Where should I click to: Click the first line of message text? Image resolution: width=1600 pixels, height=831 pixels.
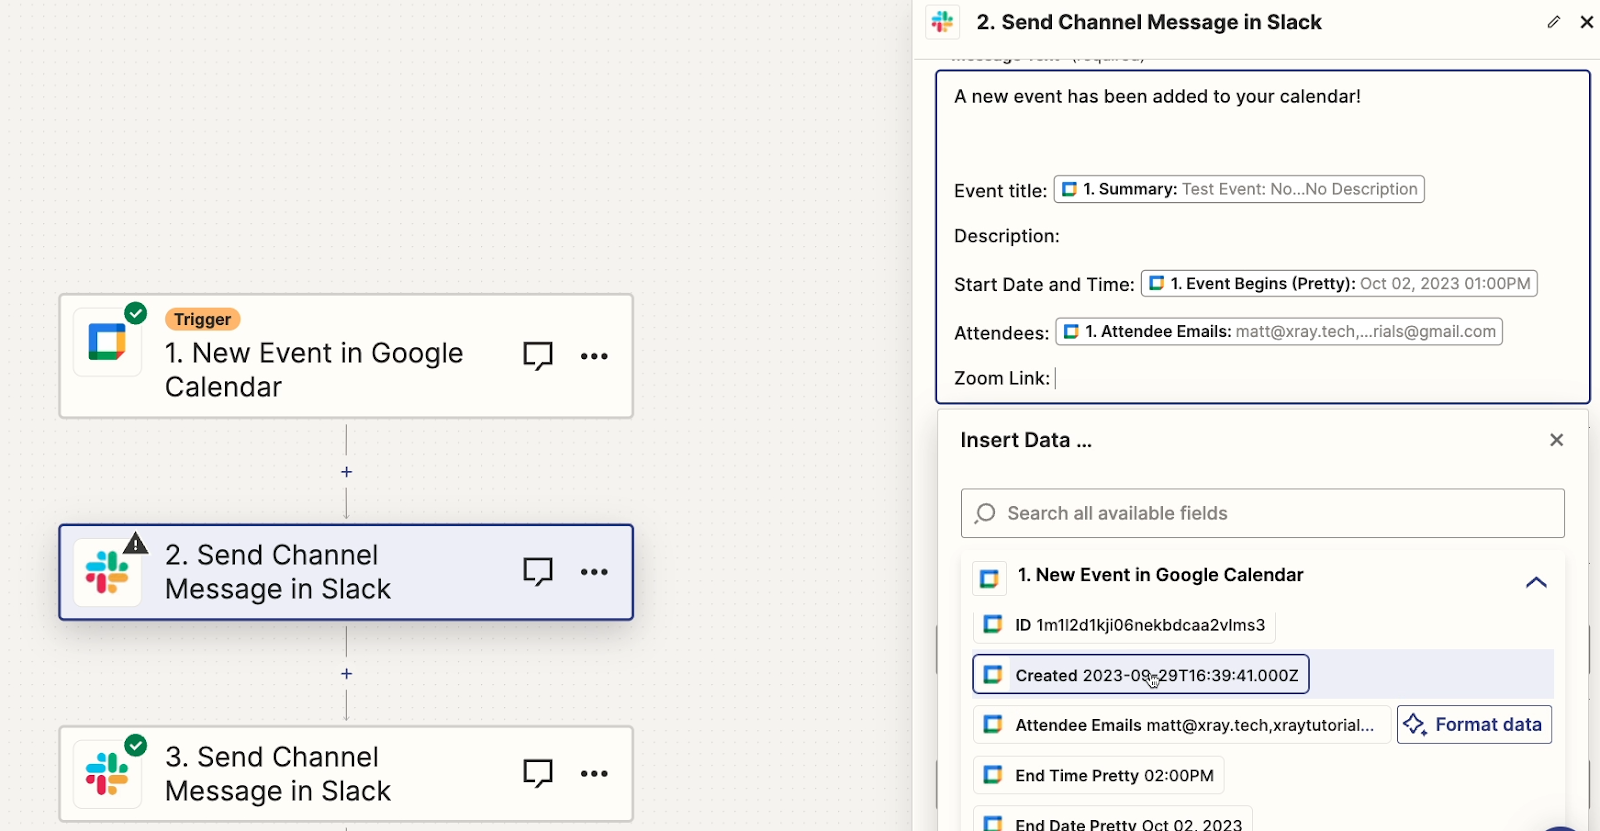tap(1157, 96)
